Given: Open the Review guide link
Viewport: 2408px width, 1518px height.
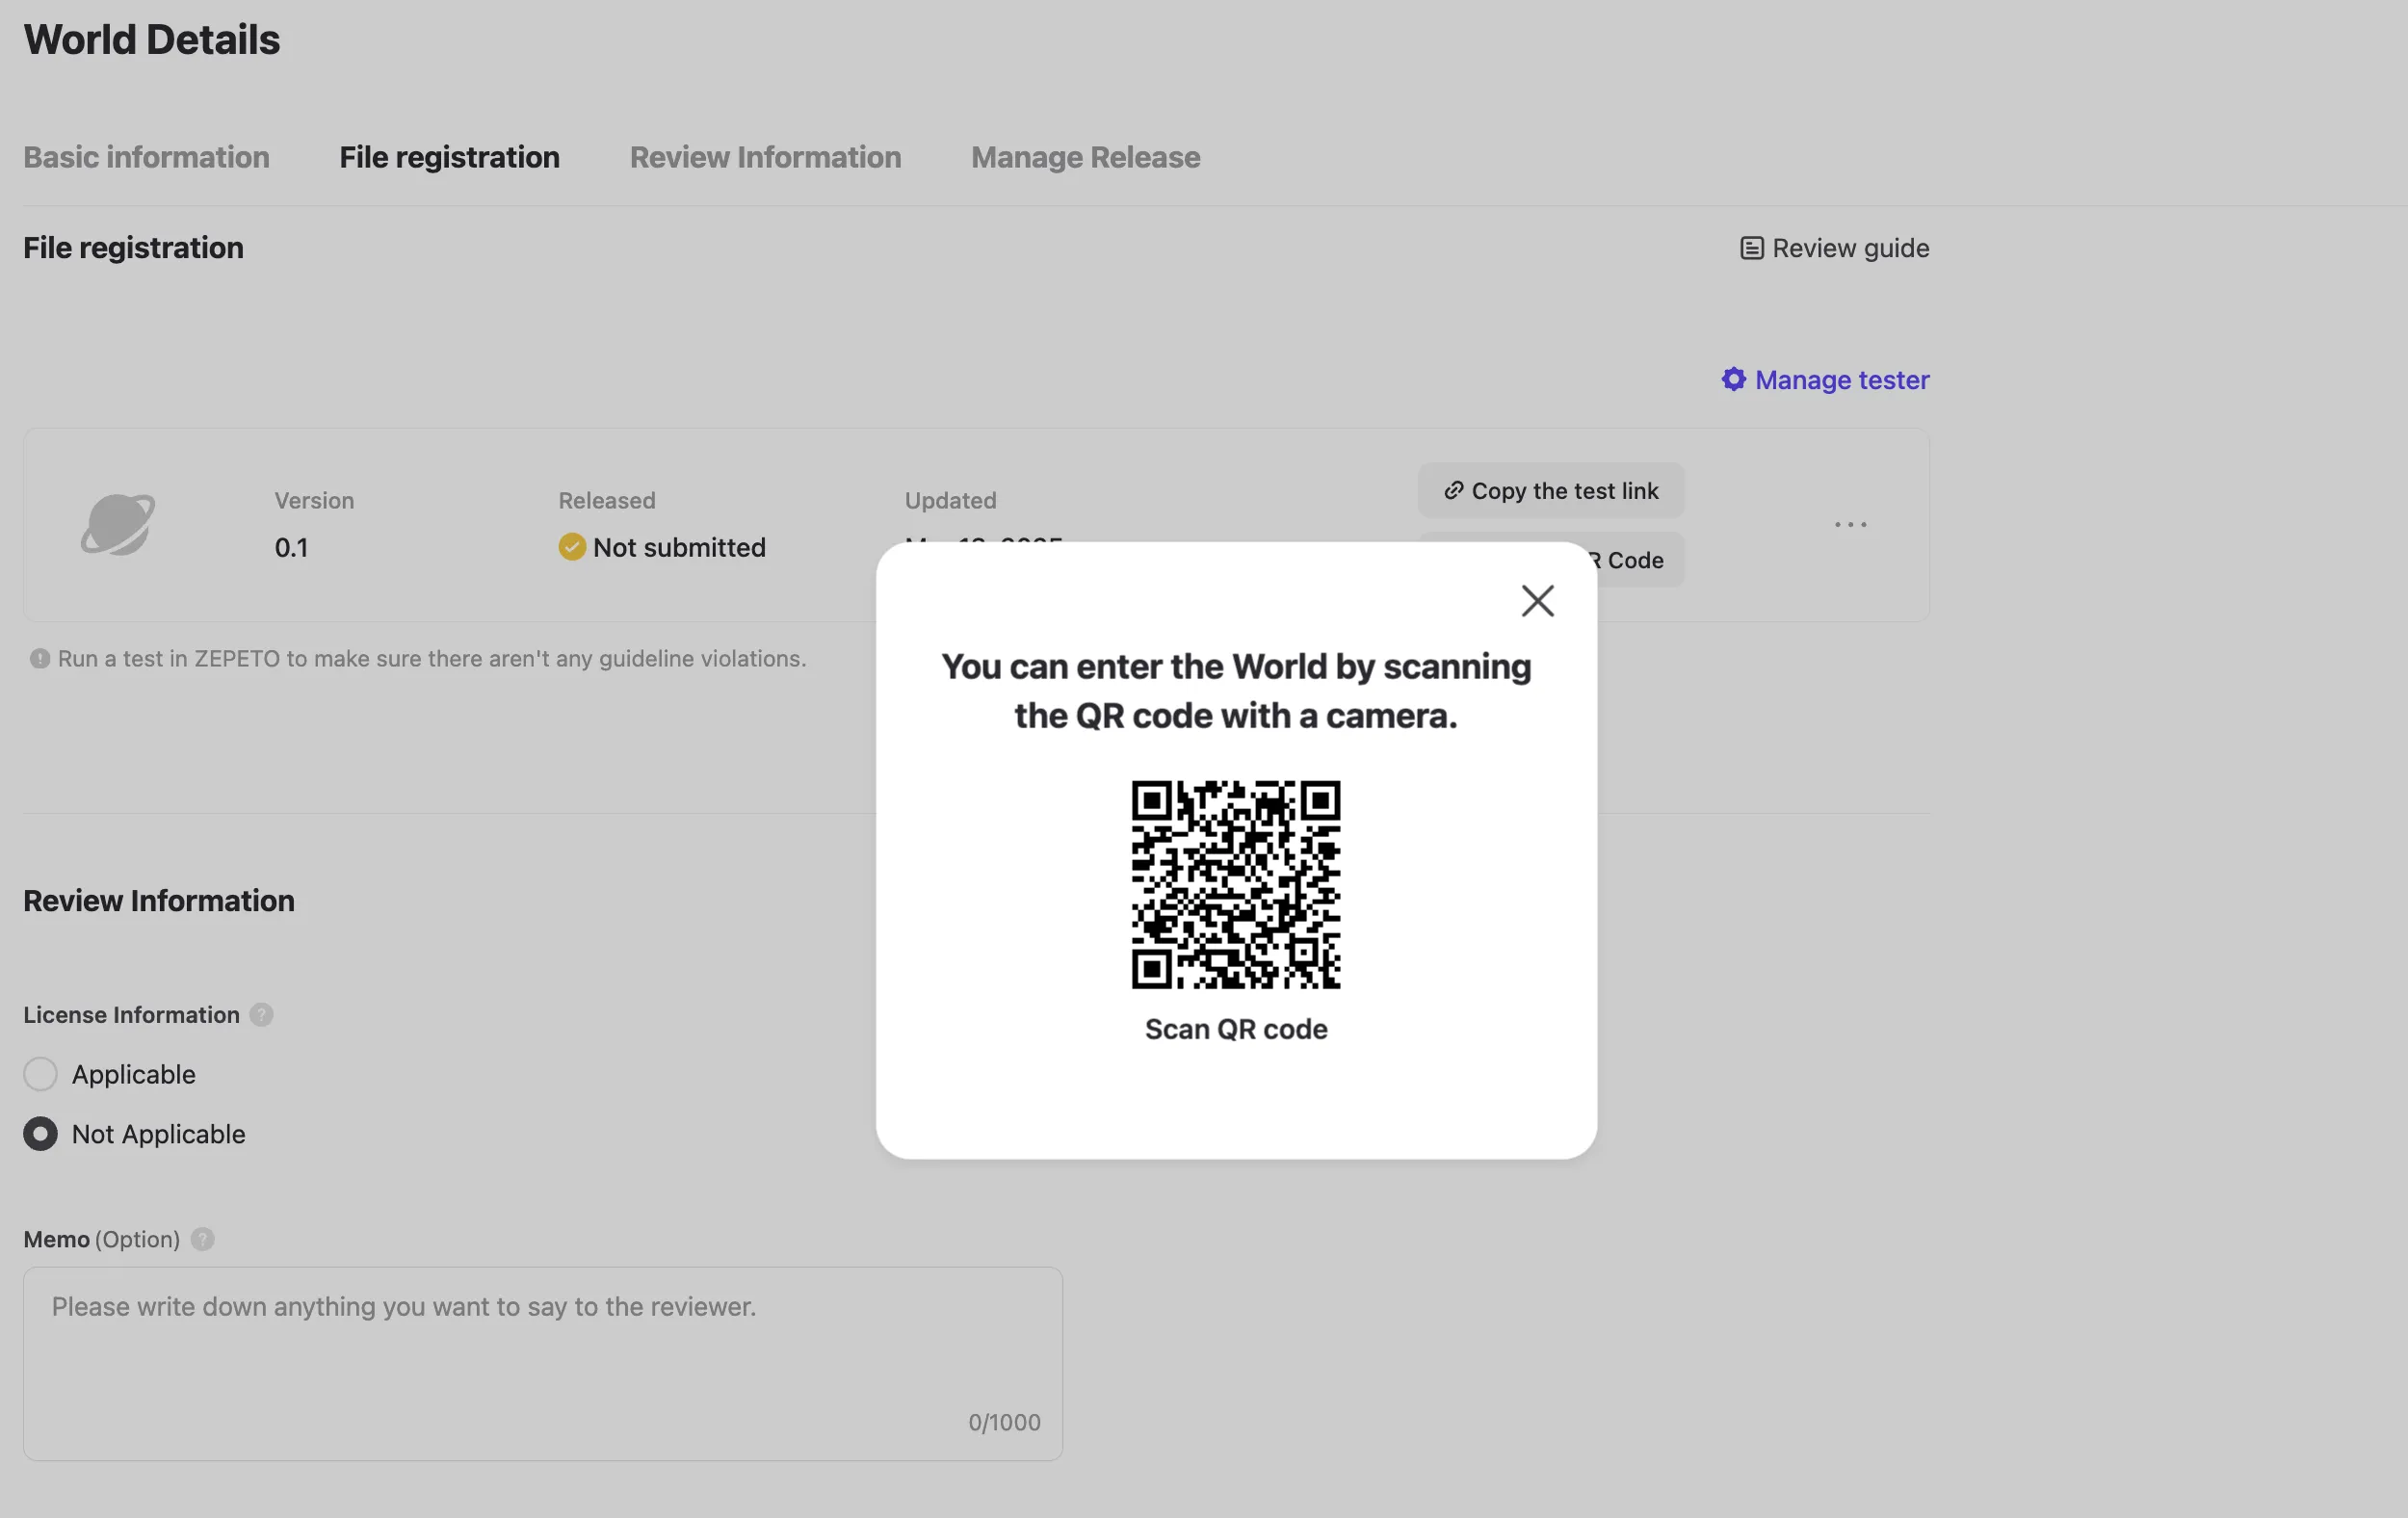Looking at the screenshot, I should pos(1835,248).
